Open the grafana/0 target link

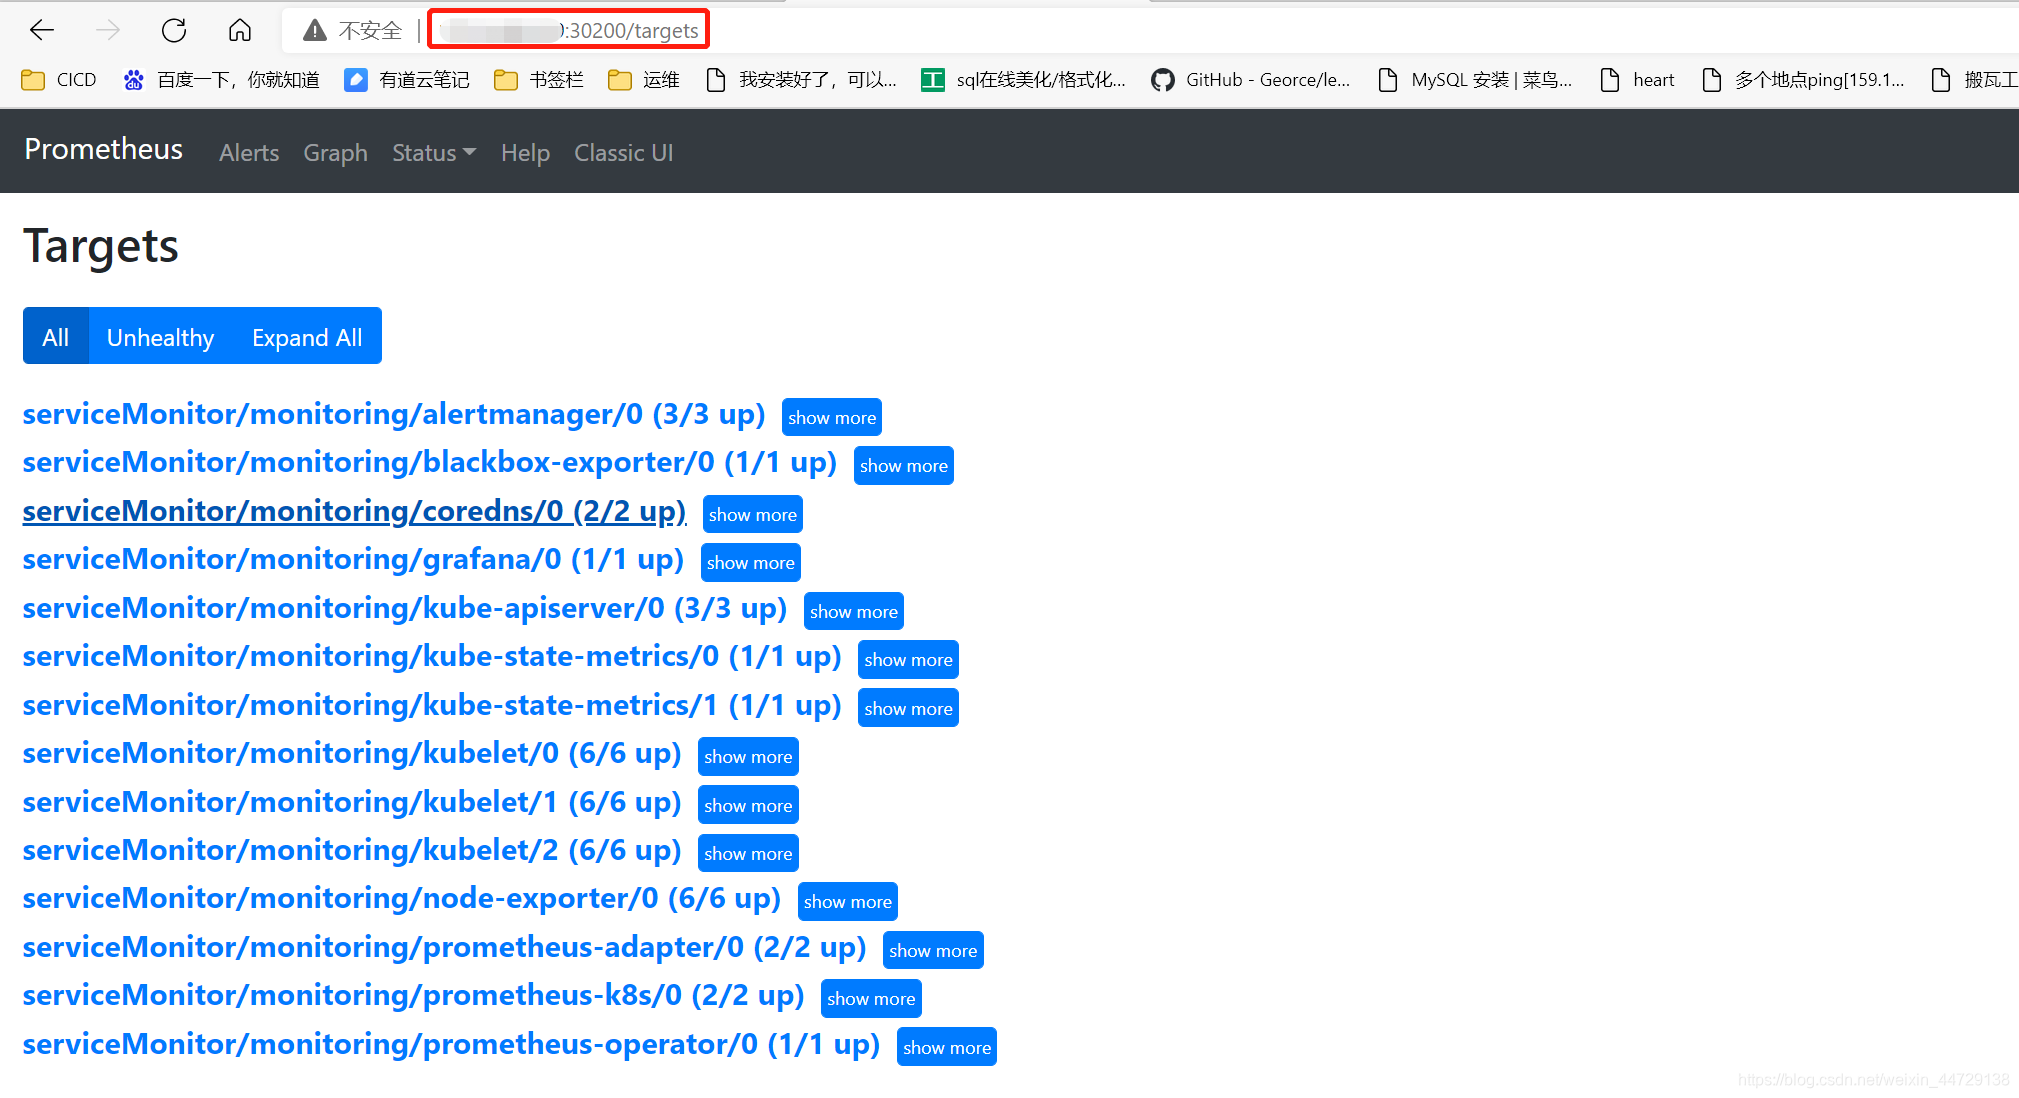pos(353,560)
